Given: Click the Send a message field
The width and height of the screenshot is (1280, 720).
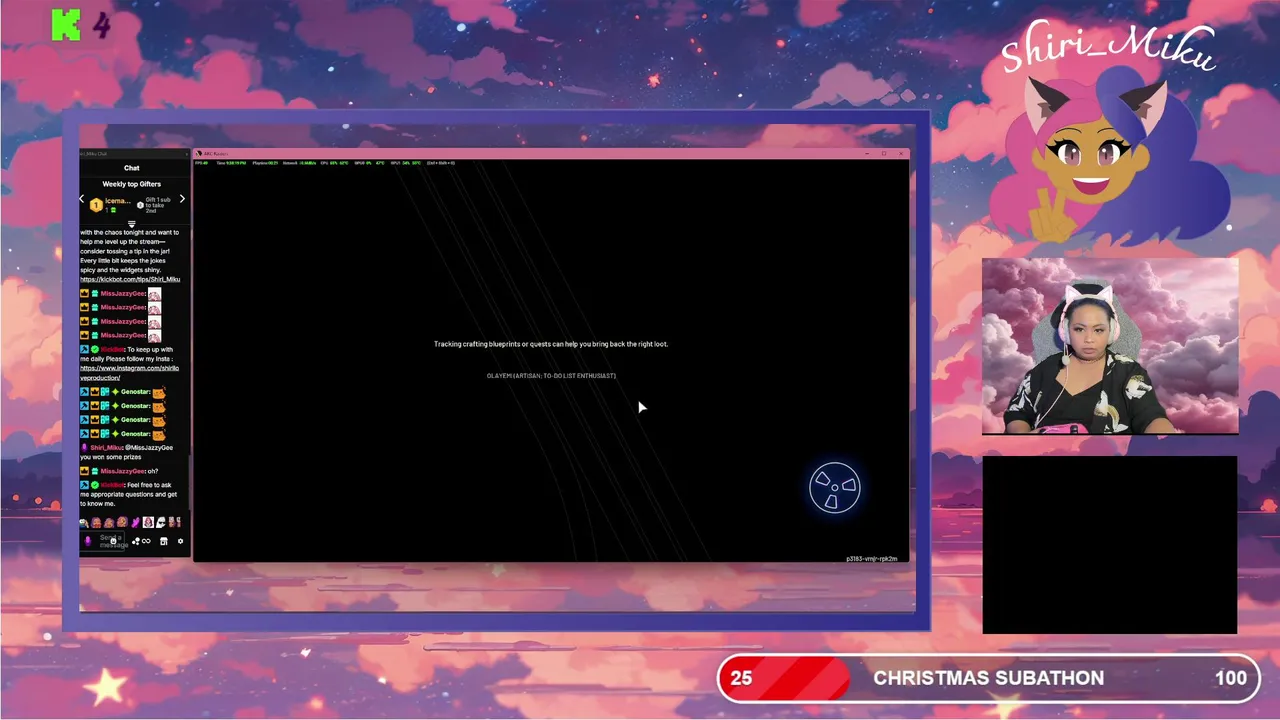Looking at the screenshot, I should (102, 541).
